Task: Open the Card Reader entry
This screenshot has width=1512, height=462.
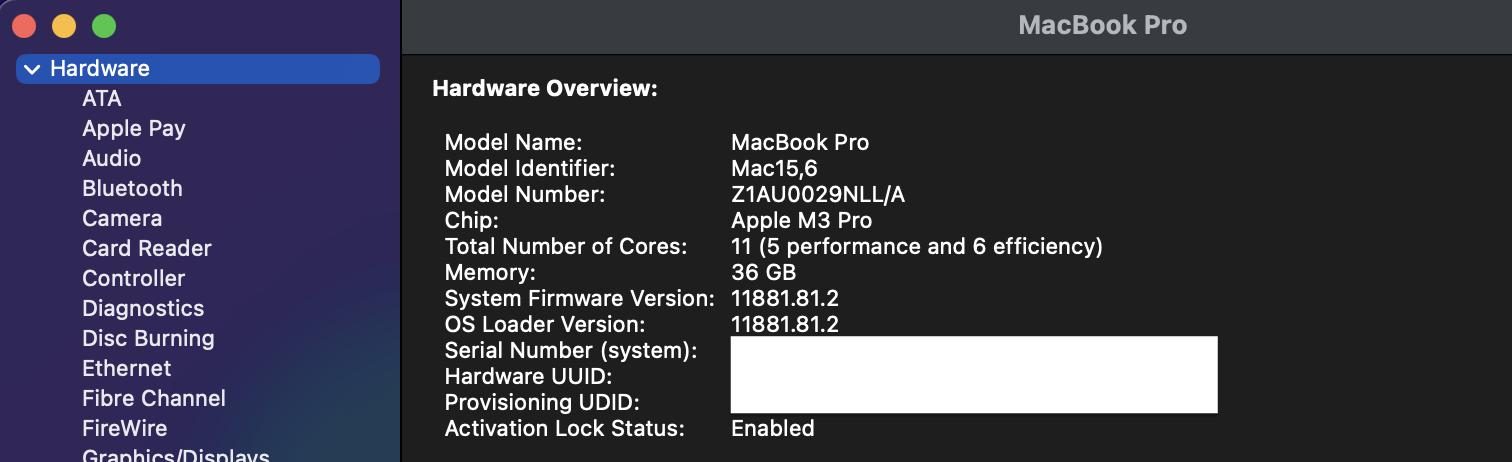Action: 147,248
